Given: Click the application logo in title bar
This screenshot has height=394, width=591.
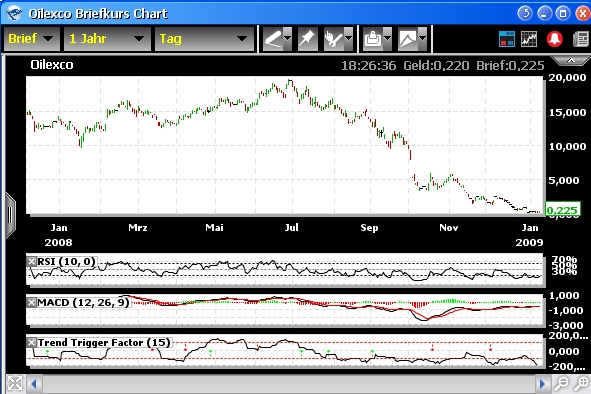Looking at the screenshot, I should (x=14, y=14).
